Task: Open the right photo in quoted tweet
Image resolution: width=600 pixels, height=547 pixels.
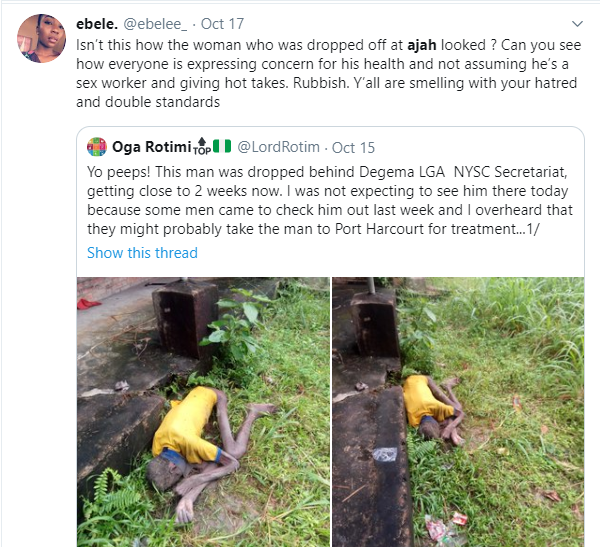Action: 458,412
